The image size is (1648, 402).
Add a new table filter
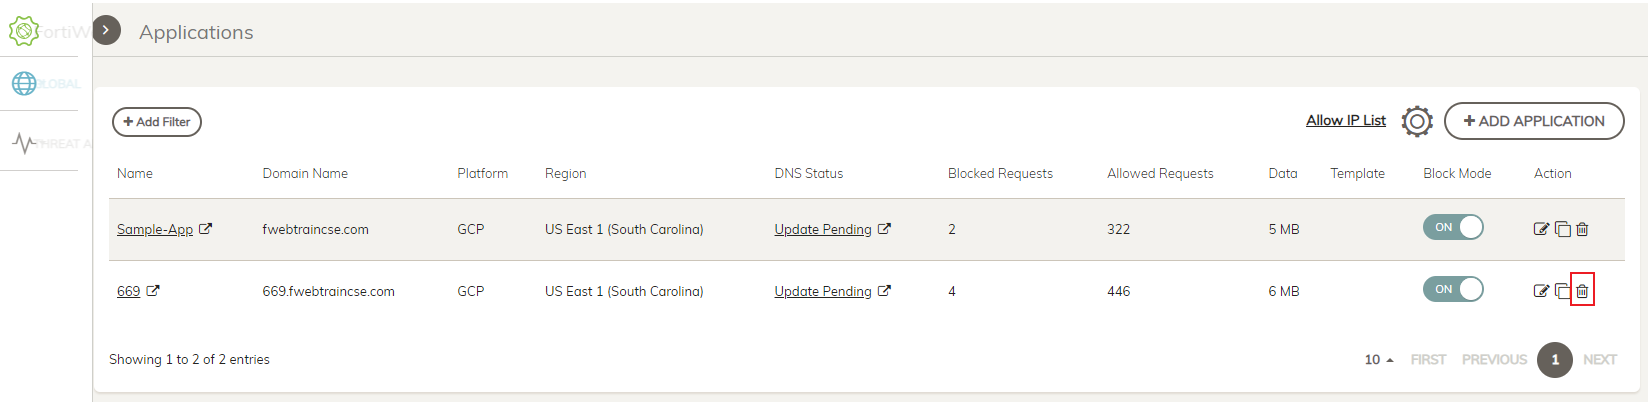157,122
